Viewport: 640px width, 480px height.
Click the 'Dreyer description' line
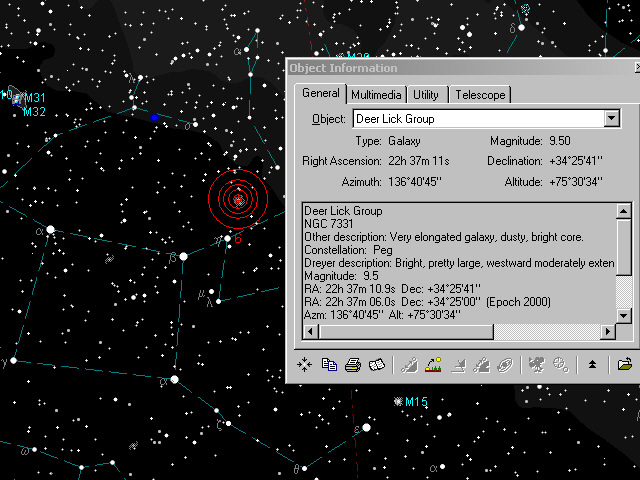click(459, 263)
